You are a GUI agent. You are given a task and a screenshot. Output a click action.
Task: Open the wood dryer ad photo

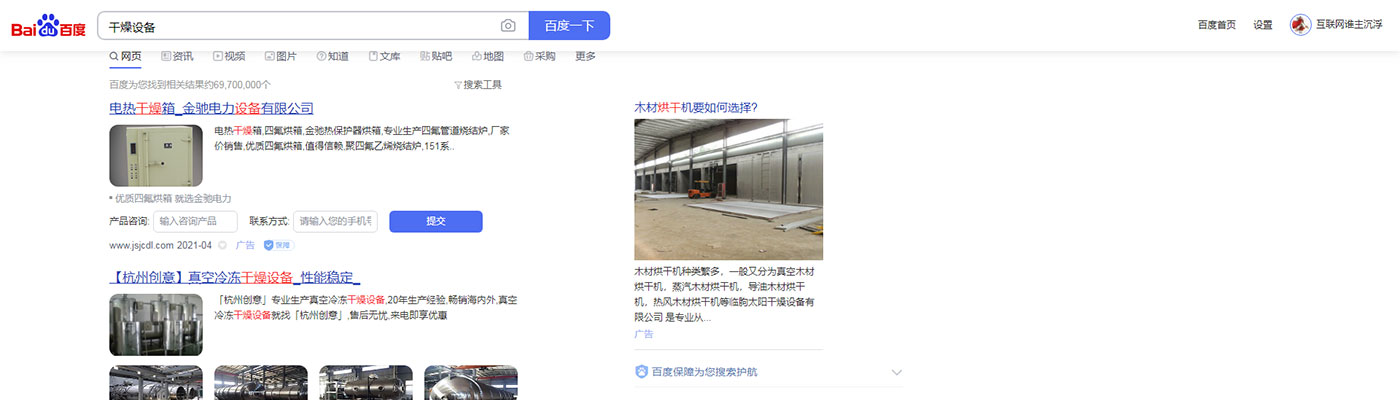pos(728,190)
